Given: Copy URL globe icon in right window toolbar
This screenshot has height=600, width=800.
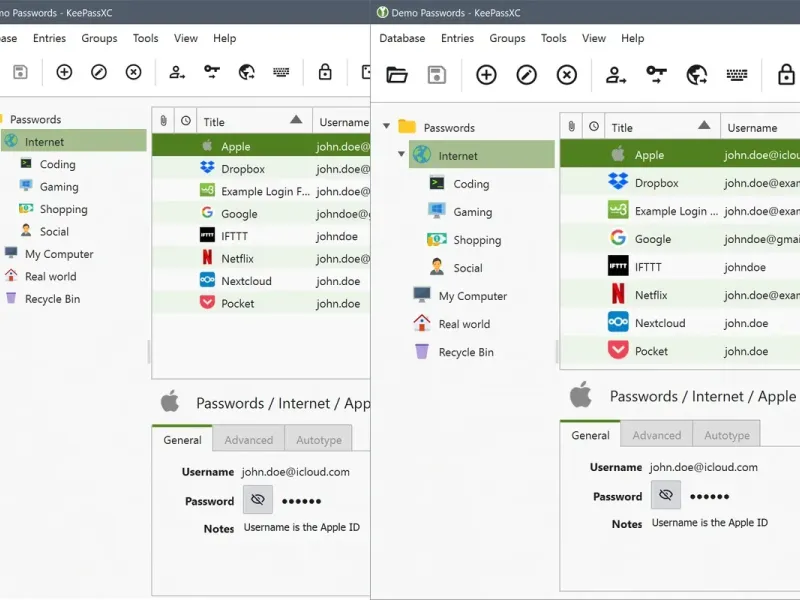Looking at the screenshot, I should [696, 74].
